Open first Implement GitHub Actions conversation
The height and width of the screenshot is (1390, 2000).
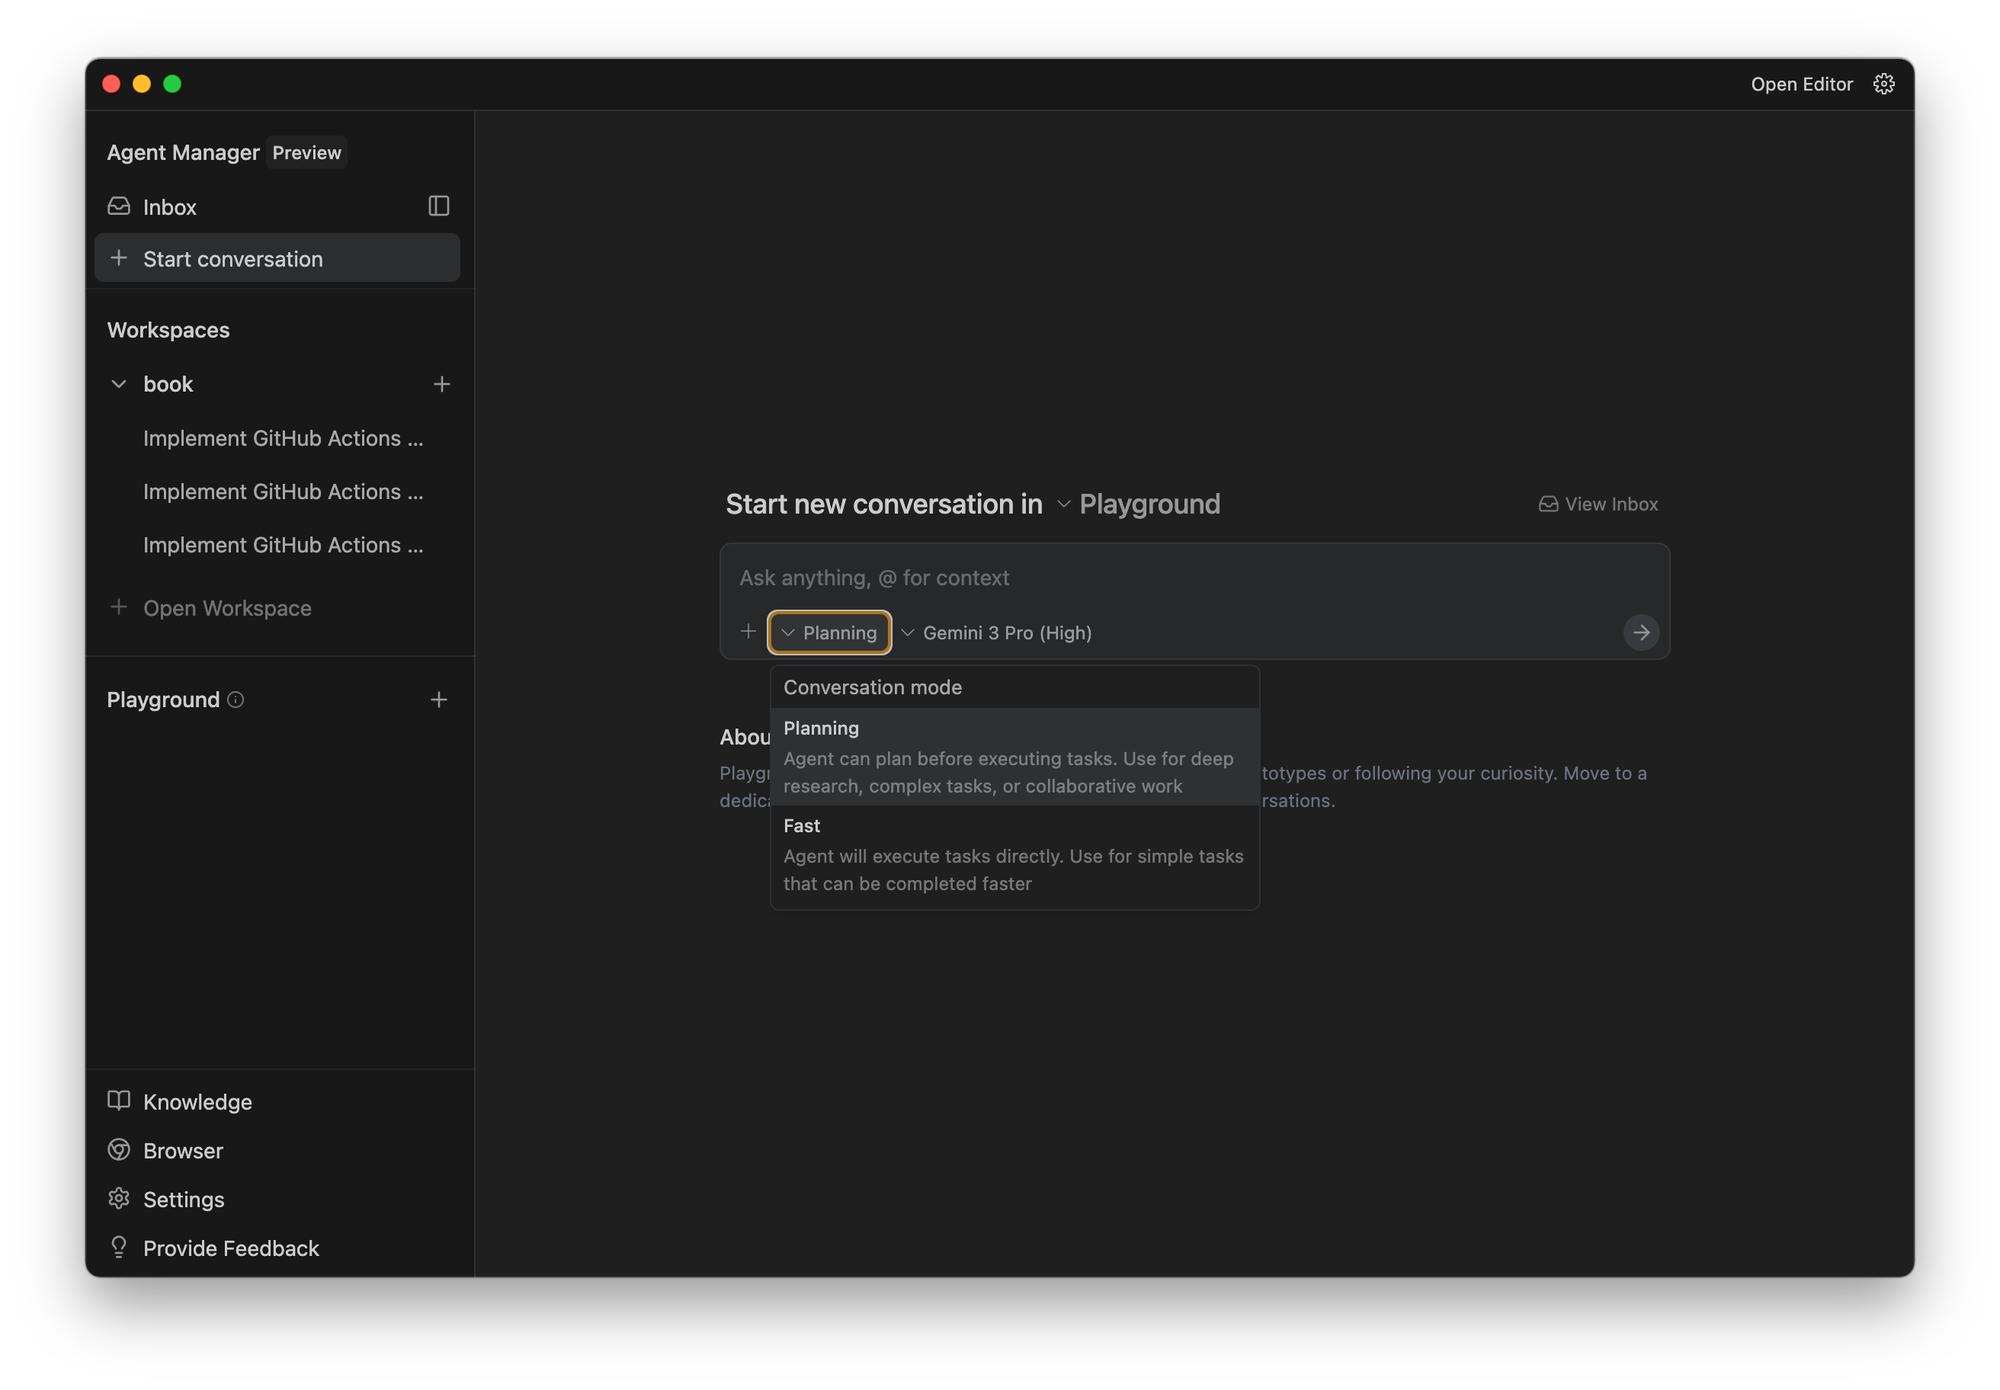coord(283,438)
